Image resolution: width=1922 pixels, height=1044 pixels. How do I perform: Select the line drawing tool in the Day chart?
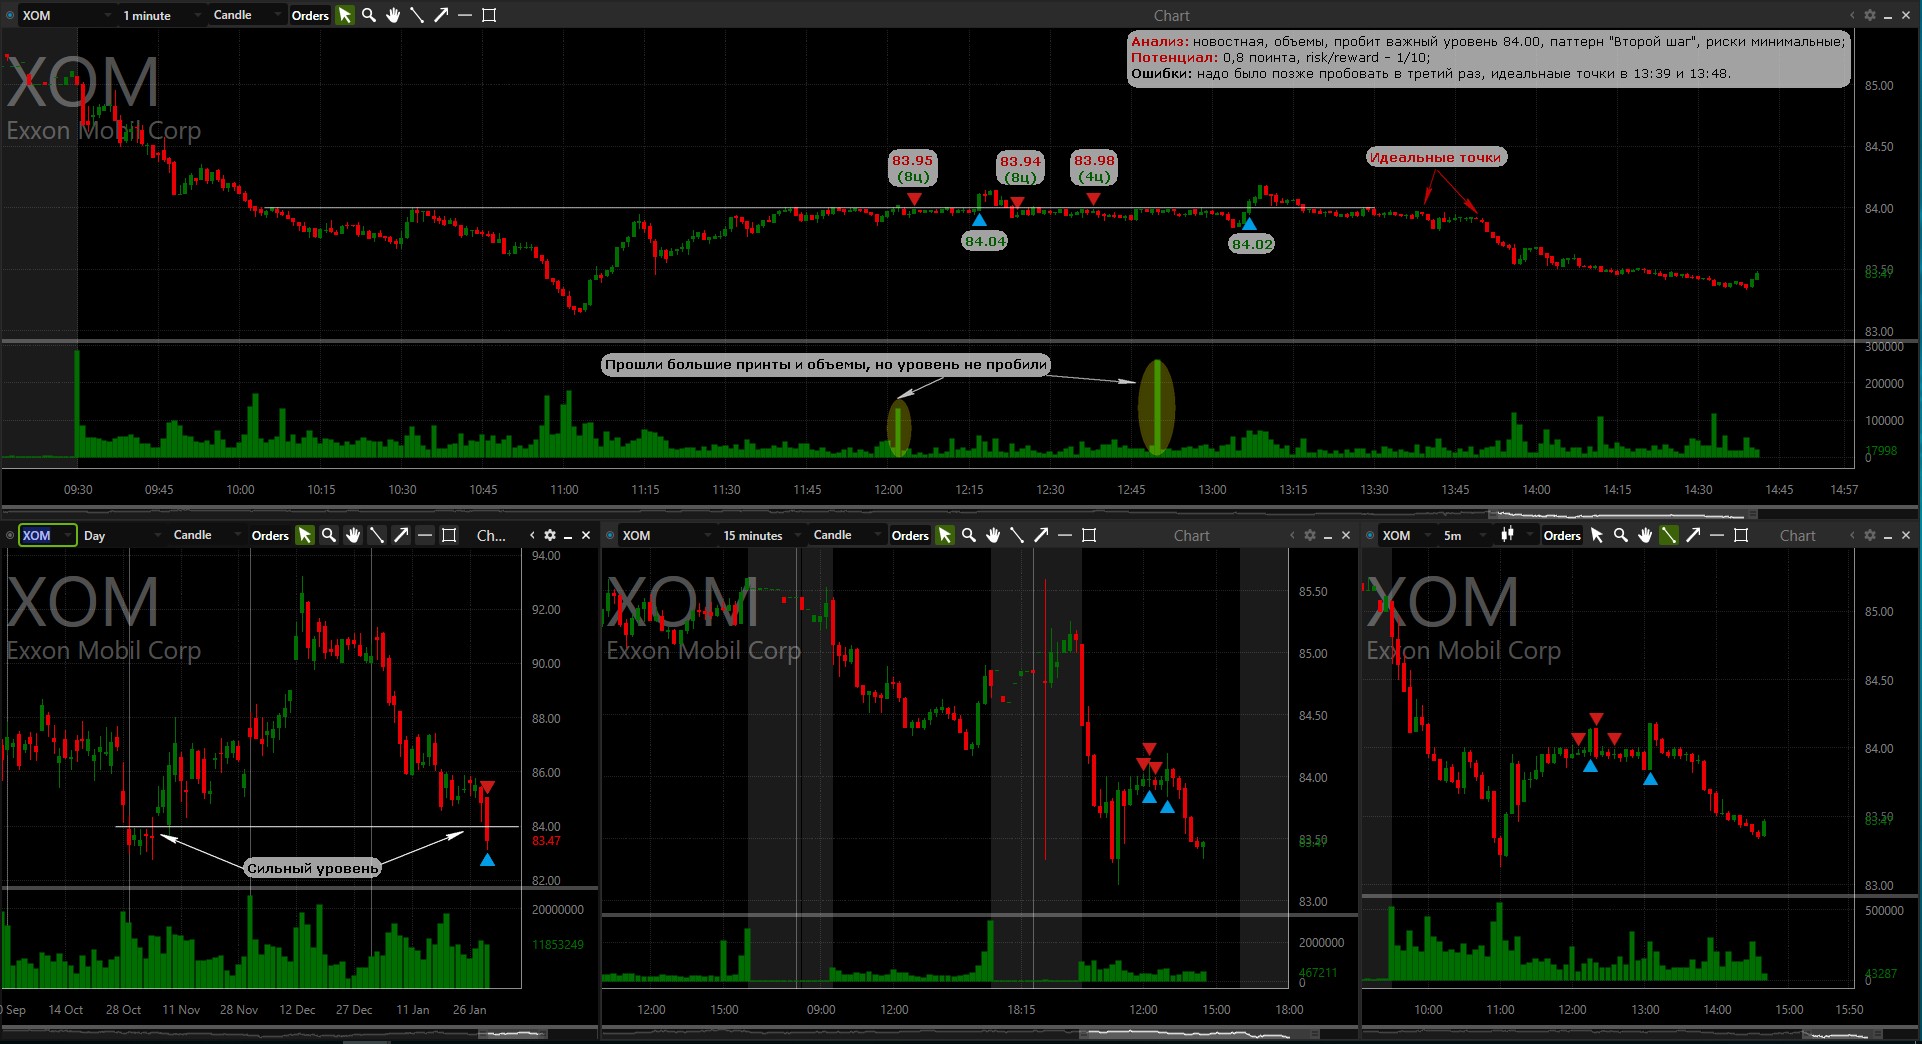click(x=377, y=535)
